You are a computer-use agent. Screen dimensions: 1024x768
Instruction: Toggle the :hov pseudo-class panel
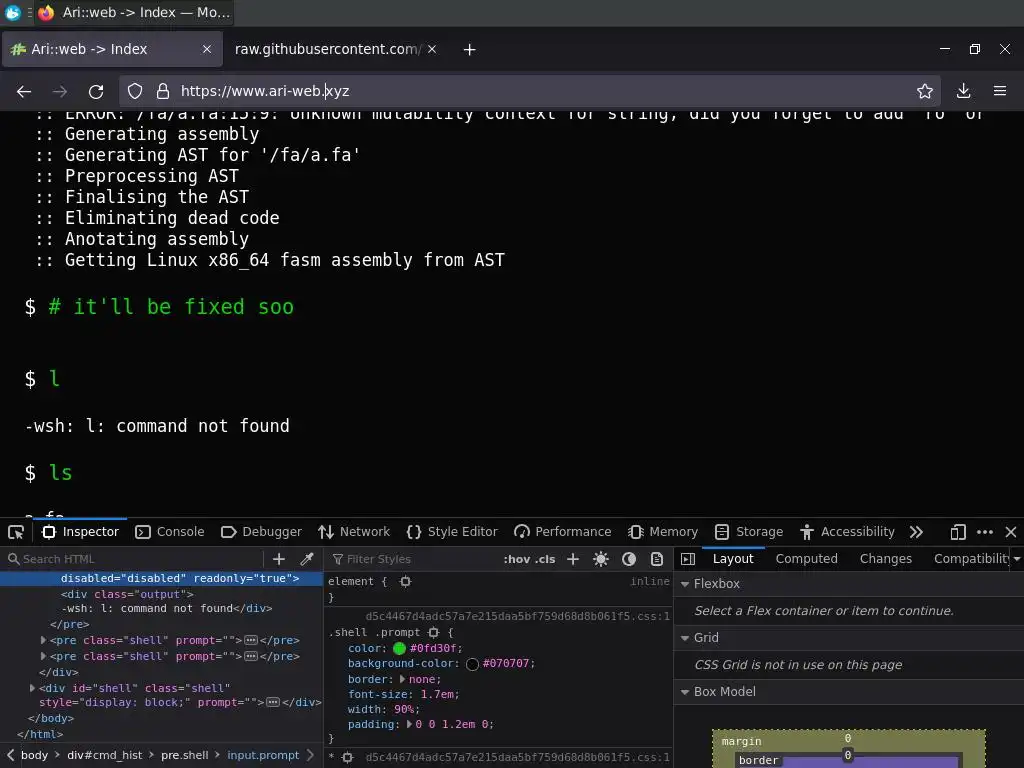517,559
